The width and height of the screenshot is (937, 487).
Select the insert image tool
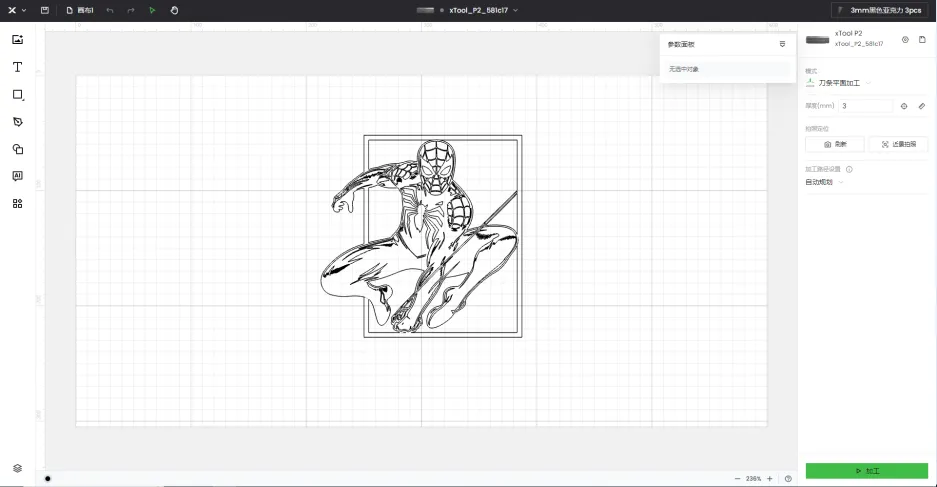pyautogui.click(x=17, y=39)
